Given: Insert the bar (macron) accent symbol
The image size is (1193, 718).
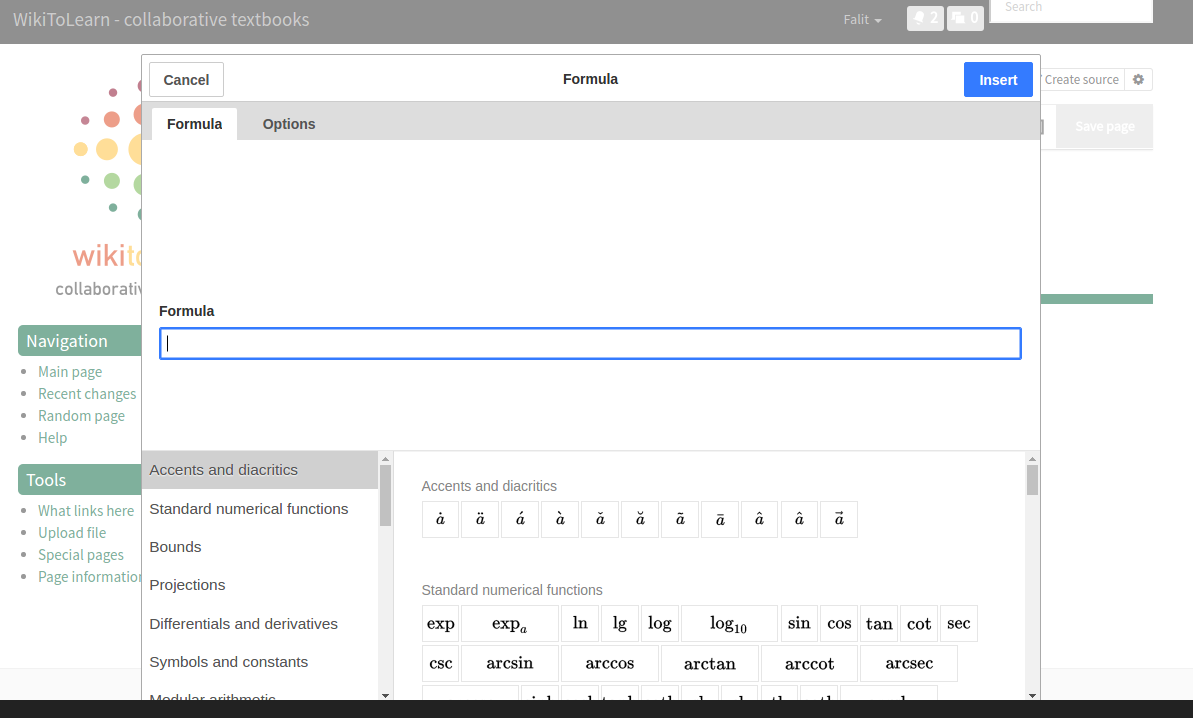Looking at the screenshot, I should coord(719,520).
